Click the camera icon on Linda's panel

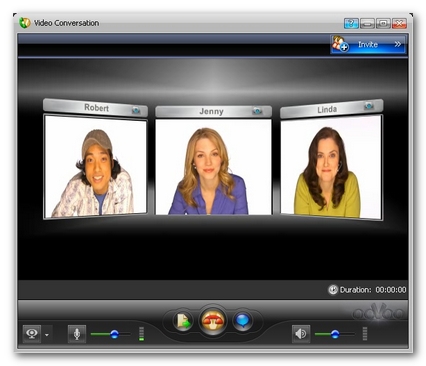point(369,106)
